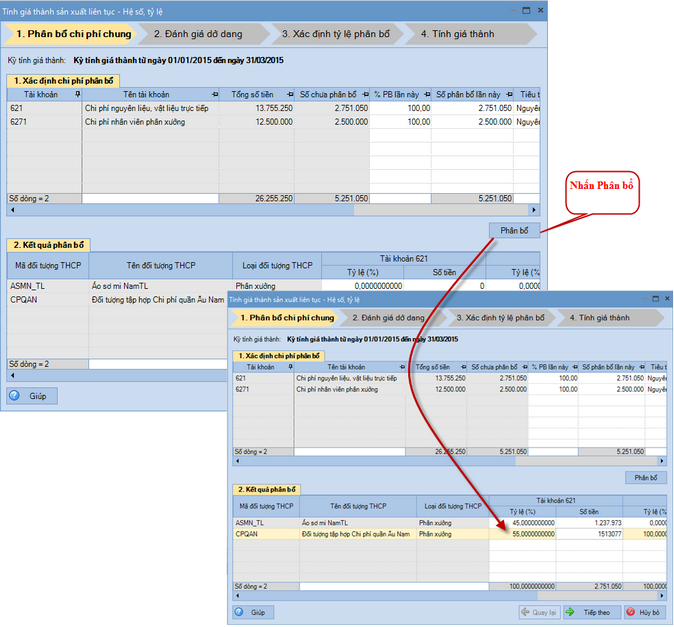The width and height of the screenshot is (674, 627).
Task: Maximize the front window
Action: click(x=656, y=299)
